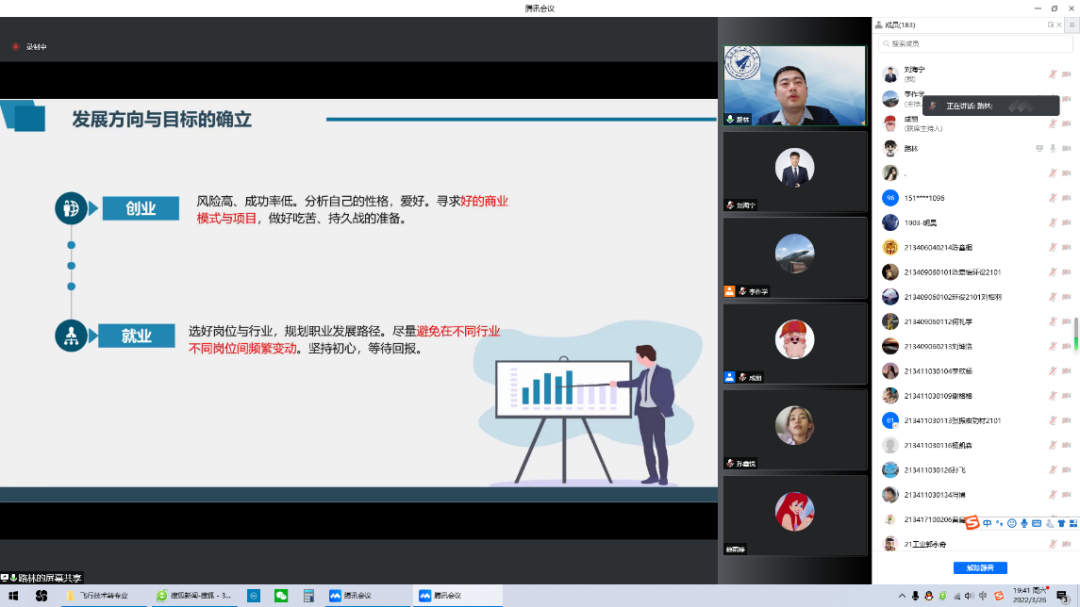Open the members panel hamburger menu
The width and height of the screenshot is (1080, 607).
pos(1071,25)
